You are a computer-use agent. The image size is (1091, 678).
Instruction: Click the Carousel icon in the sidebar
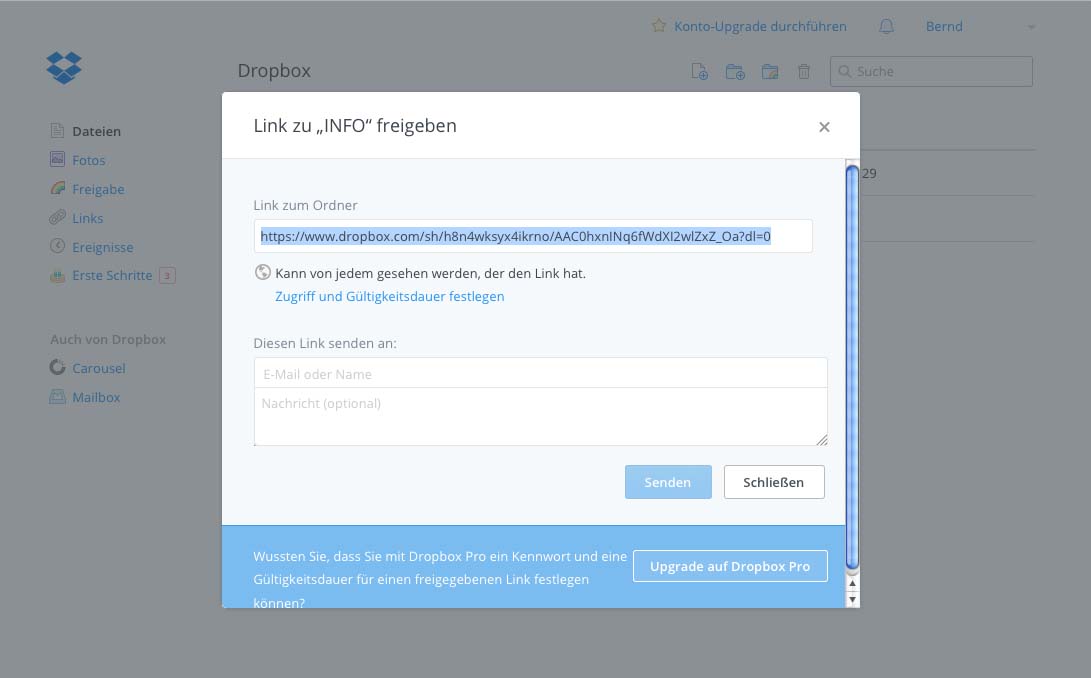click(x=58, y=368)
